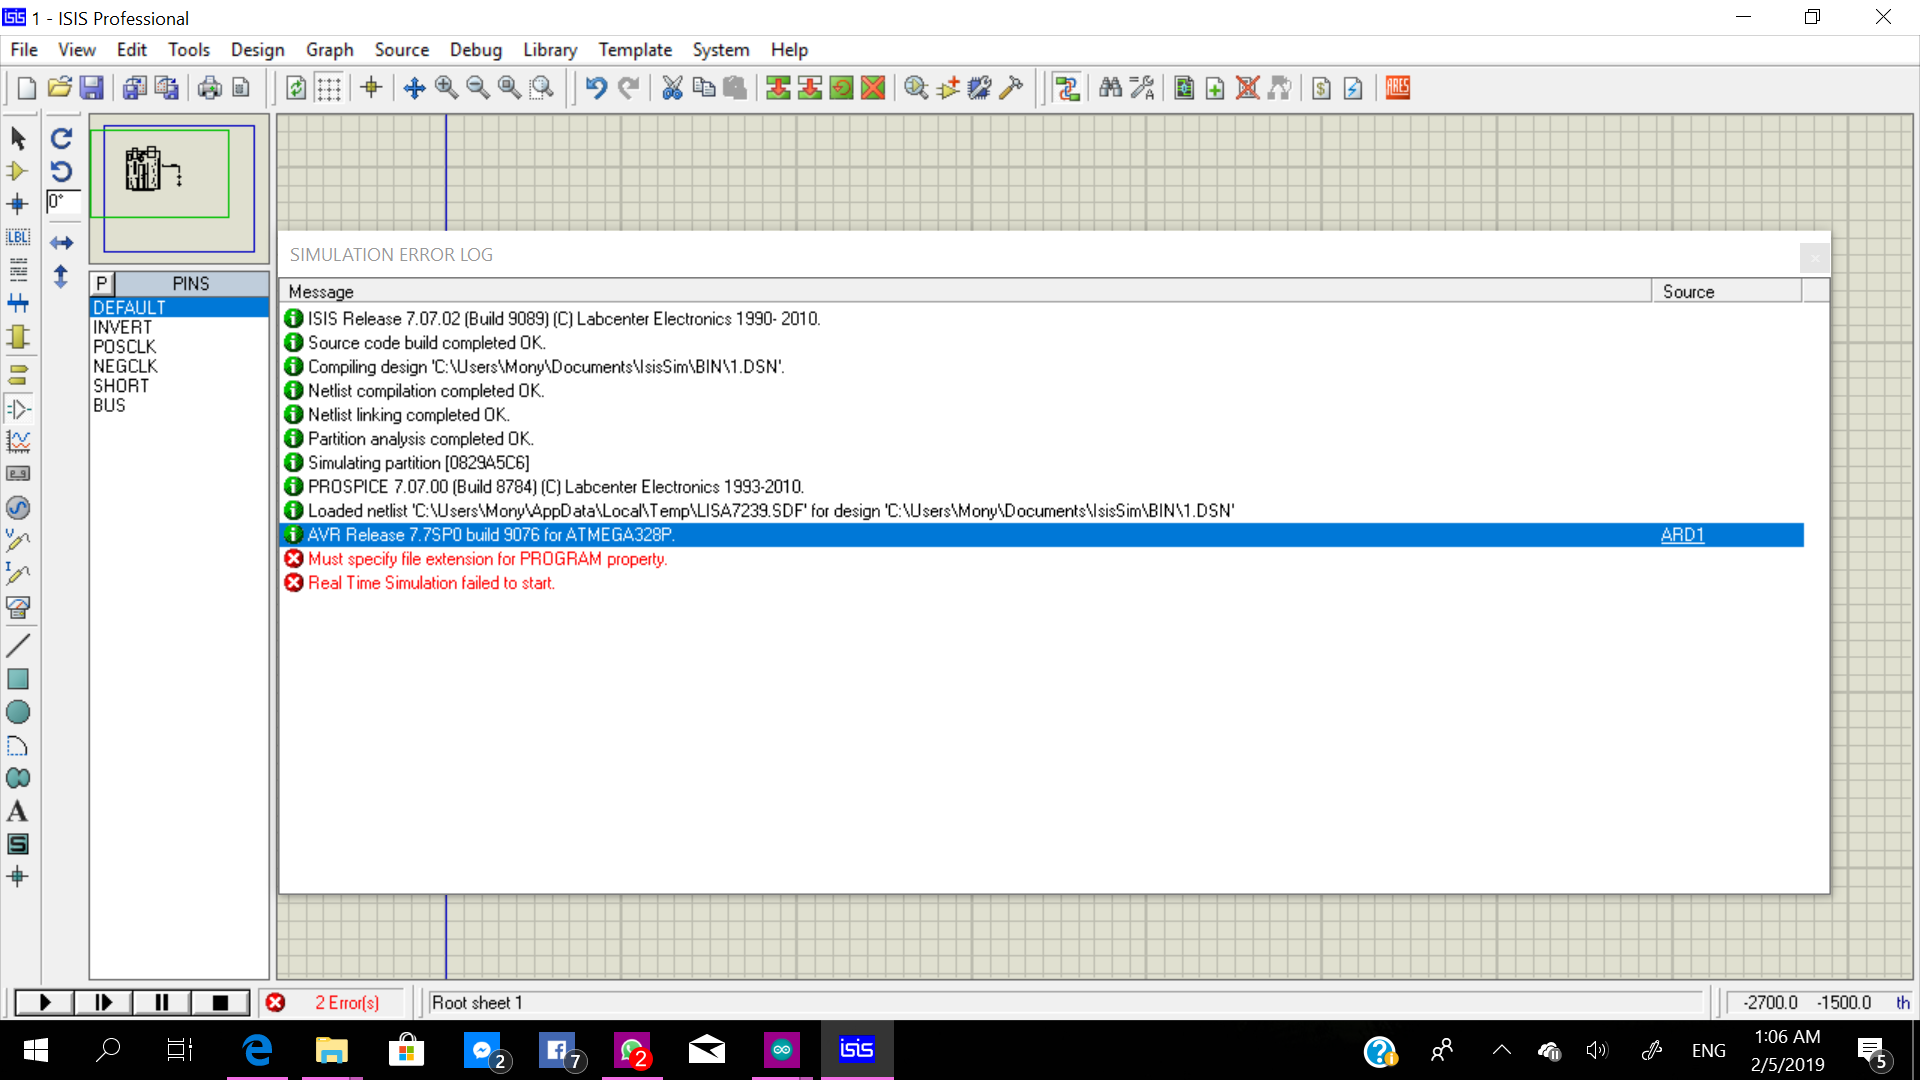Select the graph mode tool
The image size is (1920, 1080).
tap(18, 441)
